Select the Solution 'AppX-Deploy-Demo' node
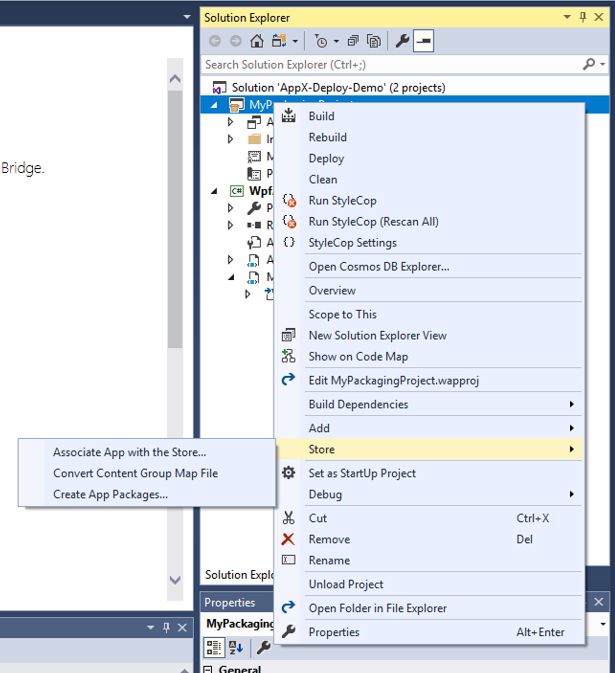Viewport: 615px width, 673px height. (x=329, y=88)
